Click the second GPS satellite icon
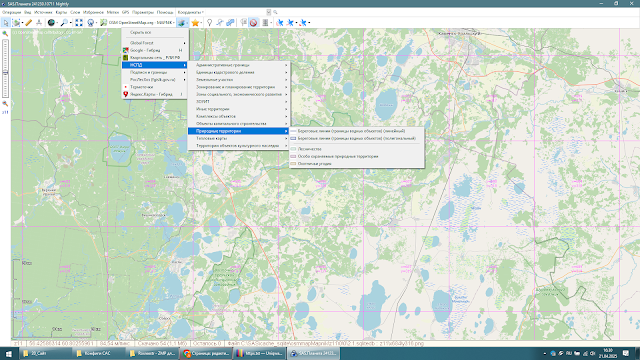 tap(290, 23)
